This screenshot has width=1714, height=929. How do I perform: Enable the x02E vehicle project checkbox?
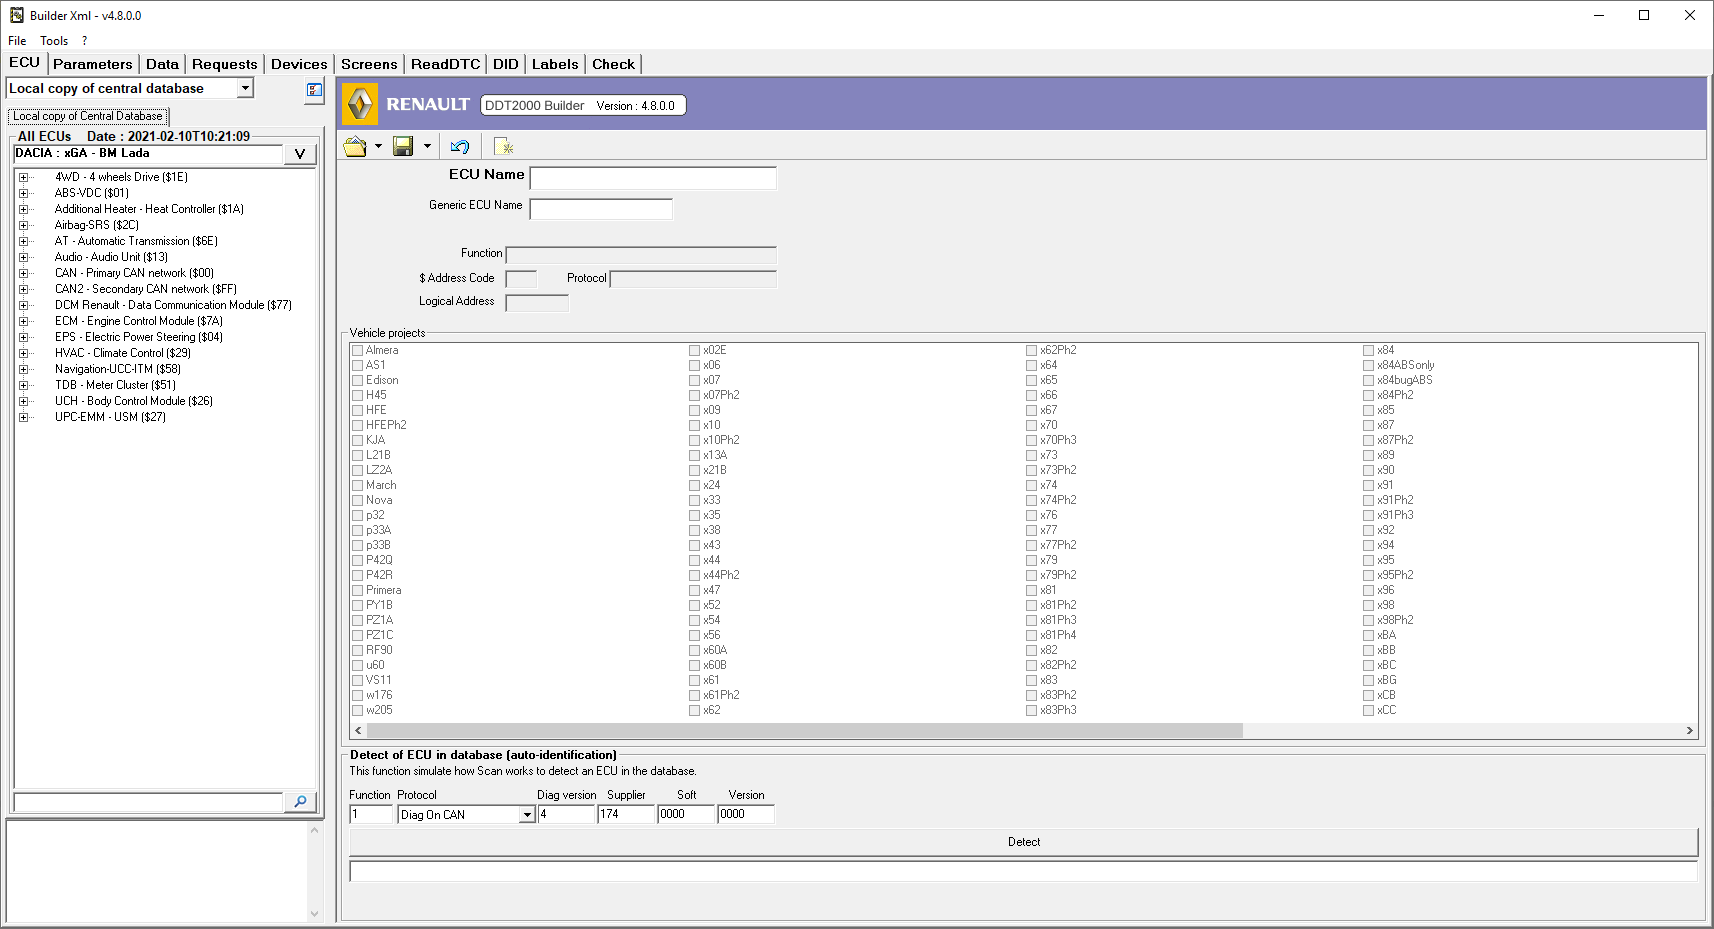point(694,350)
